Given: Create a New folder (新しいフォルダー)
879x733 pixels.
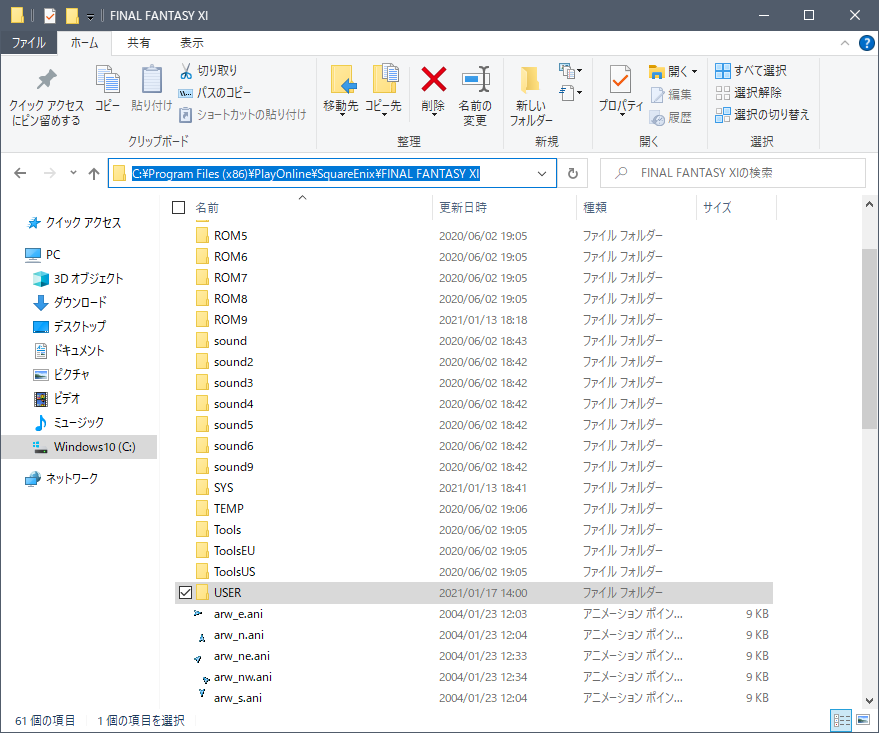Looking at the screenshot, I should (x=530, y=96).
